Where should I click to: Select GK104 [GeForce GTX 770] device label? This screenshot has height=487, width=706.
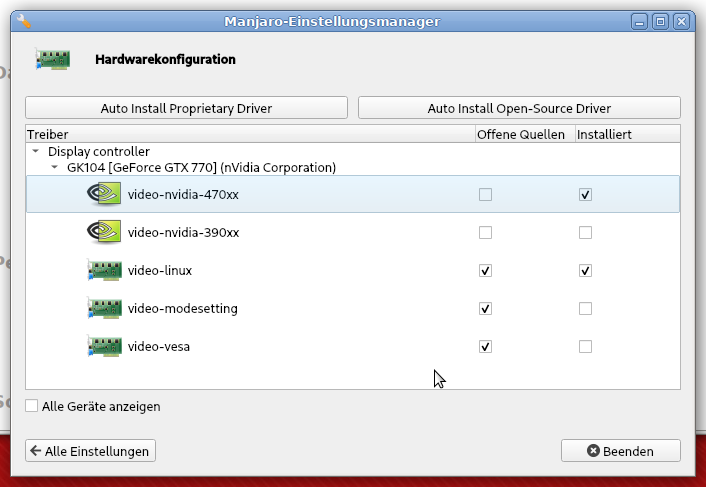pyautogui.click(x=201, y=167)
